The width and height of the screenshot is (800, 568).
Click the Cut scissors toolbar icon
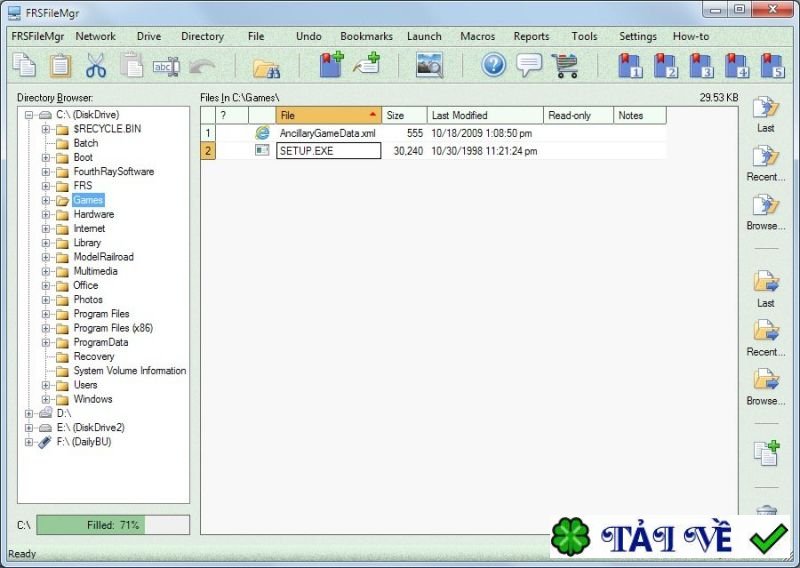pyautogui.click(x=96, y=65)
